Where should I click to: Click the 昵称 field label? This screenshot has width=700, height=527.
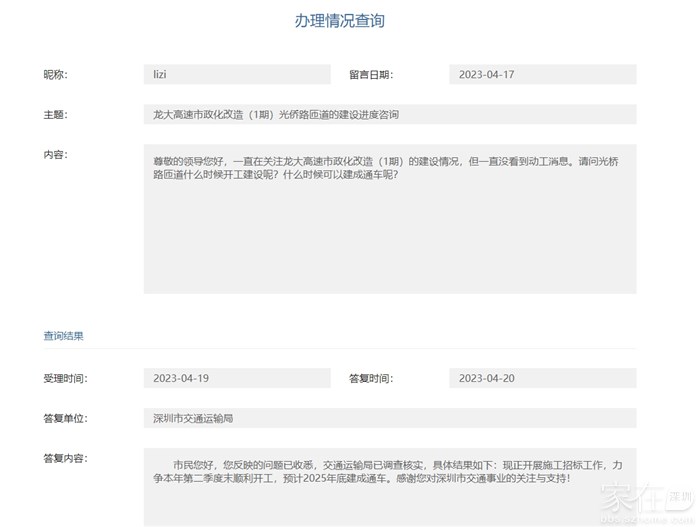coord(55,75)
